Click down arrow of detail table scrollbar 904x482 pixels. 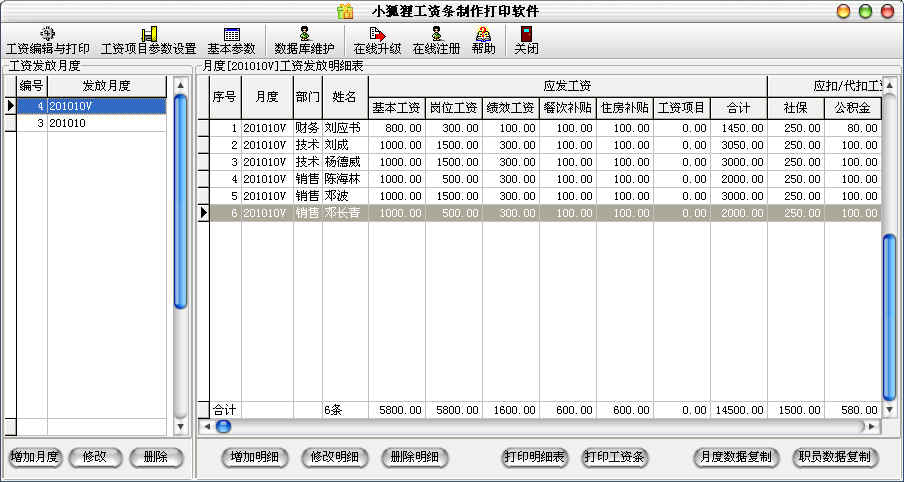pyautogui.click(x=889, y=410)
